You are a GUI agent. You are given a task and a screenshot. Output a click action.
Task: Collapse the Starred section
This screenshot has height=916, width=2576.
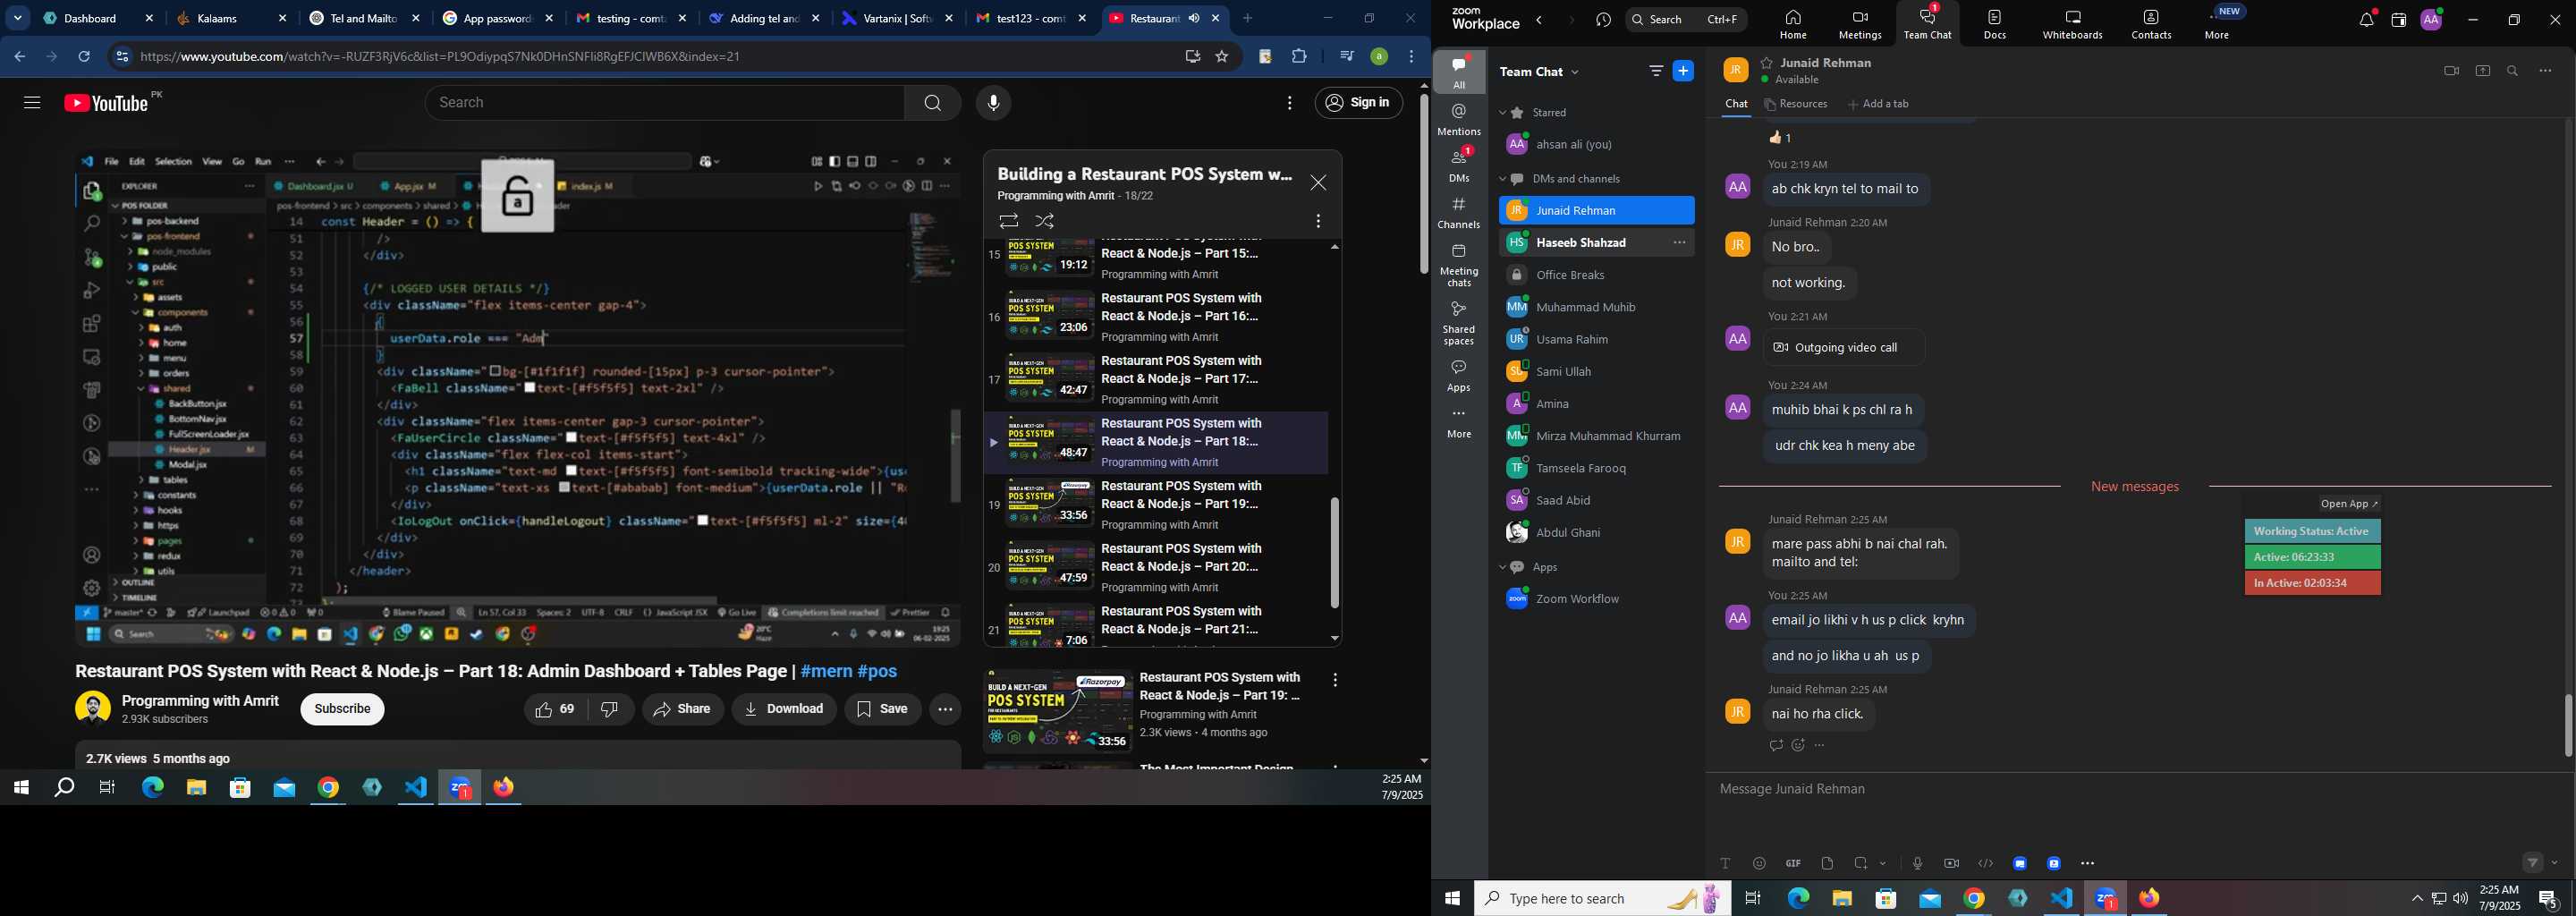point(1503,113)
